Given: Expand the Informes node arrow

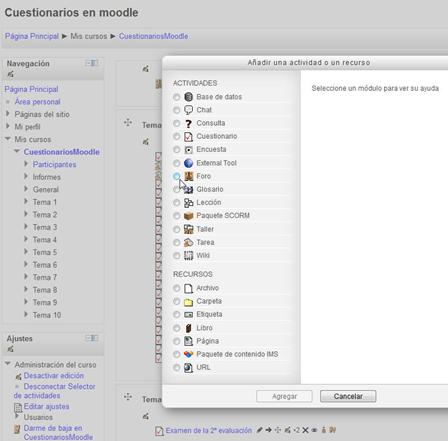Looking at the screenshot, I should (x=26, y=176).
